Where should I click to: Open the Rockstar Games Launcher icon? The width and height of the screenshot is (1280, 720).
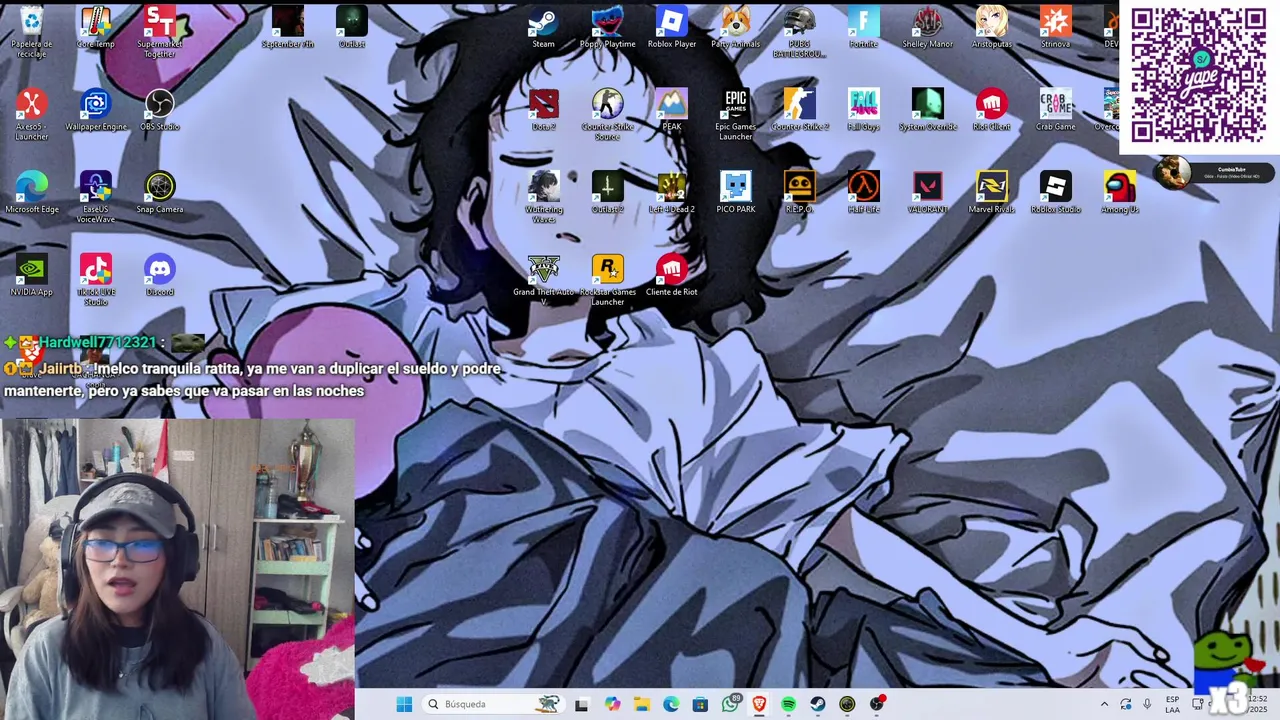point(607,281)
